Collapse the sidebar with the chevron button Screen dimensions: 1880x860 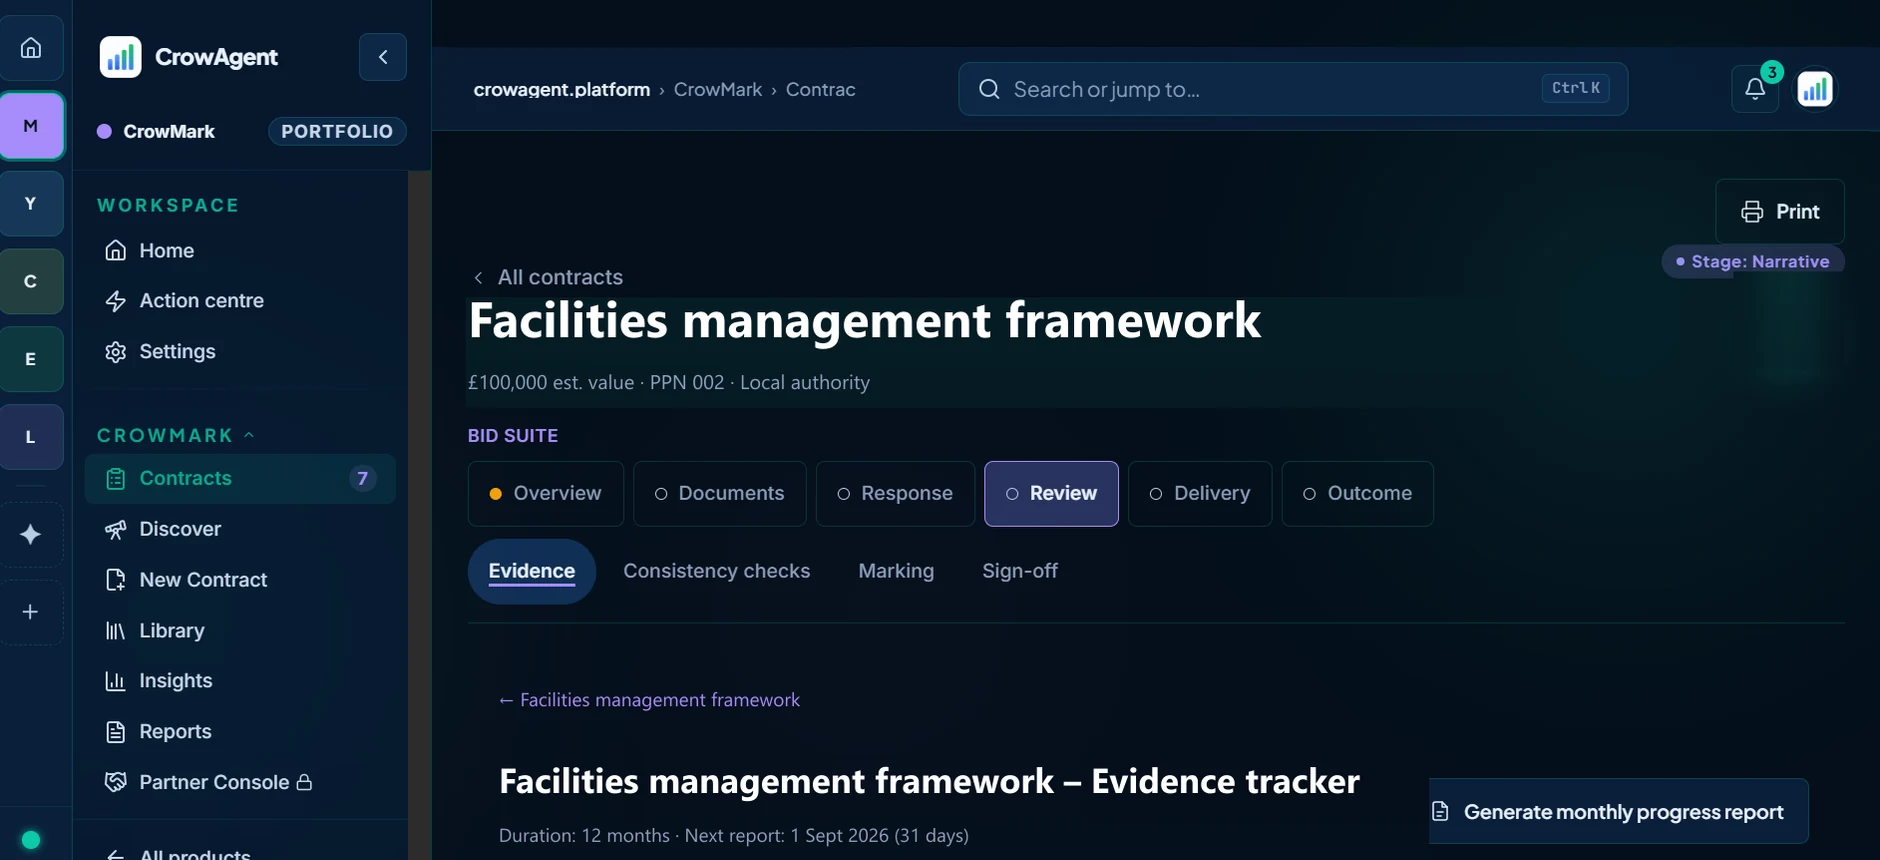(383, 57)
